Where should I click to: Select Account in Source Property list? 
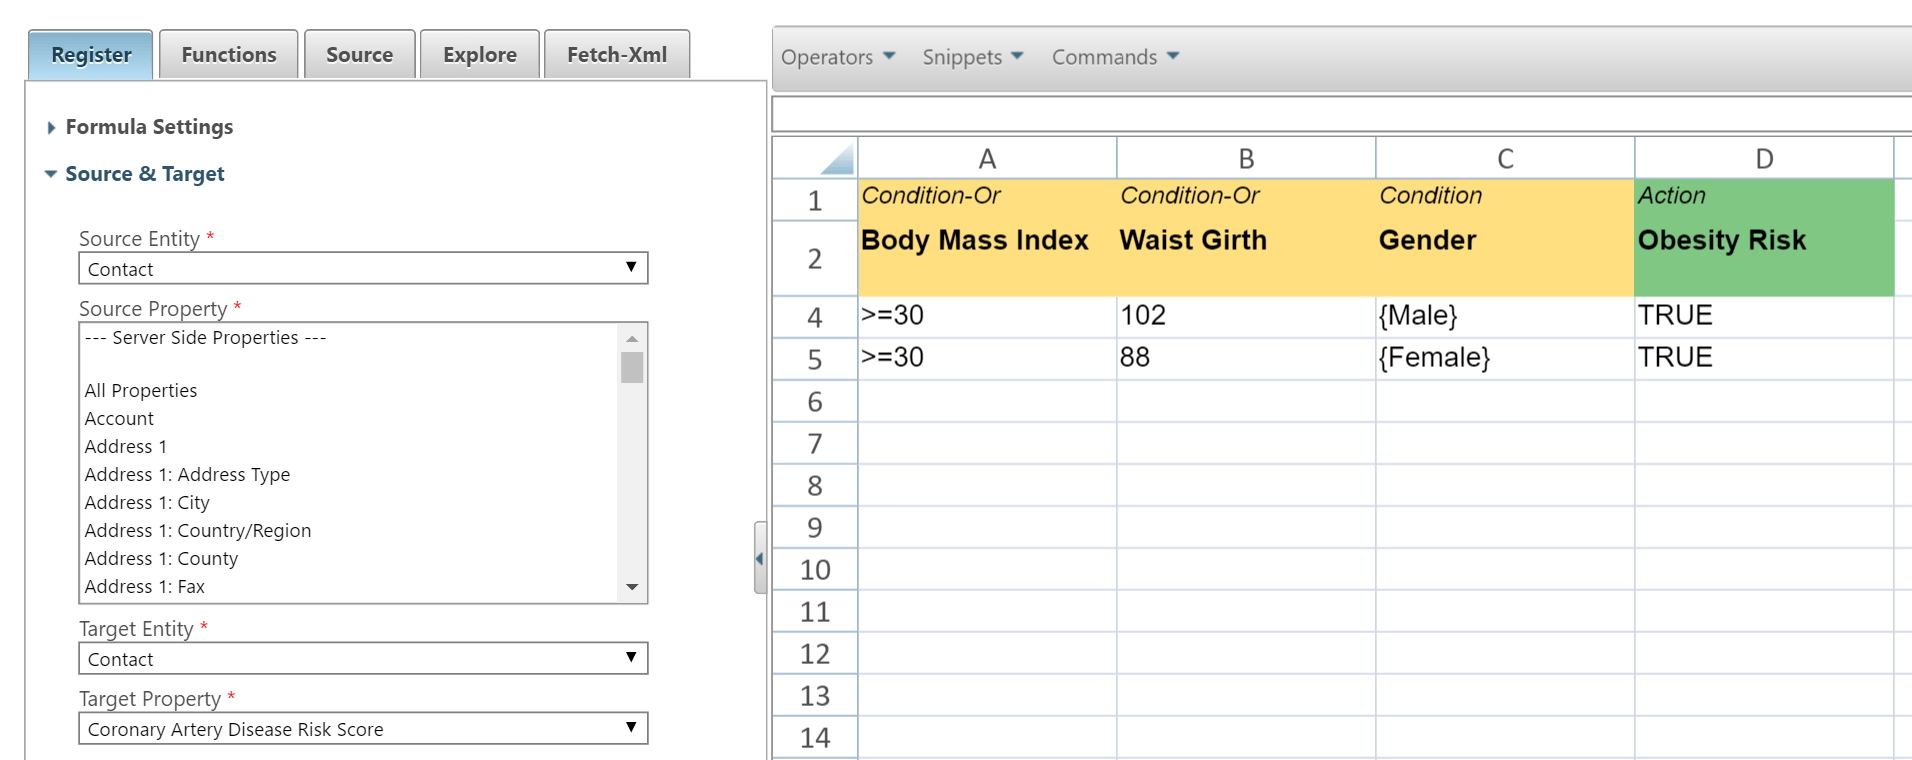coord(349,419)
